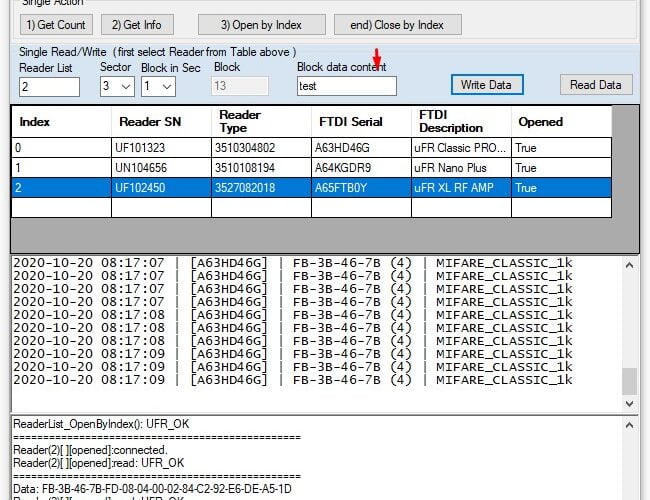
Task: Select description cell uFR Classic PRO...
Action: [x=461, y=148]
